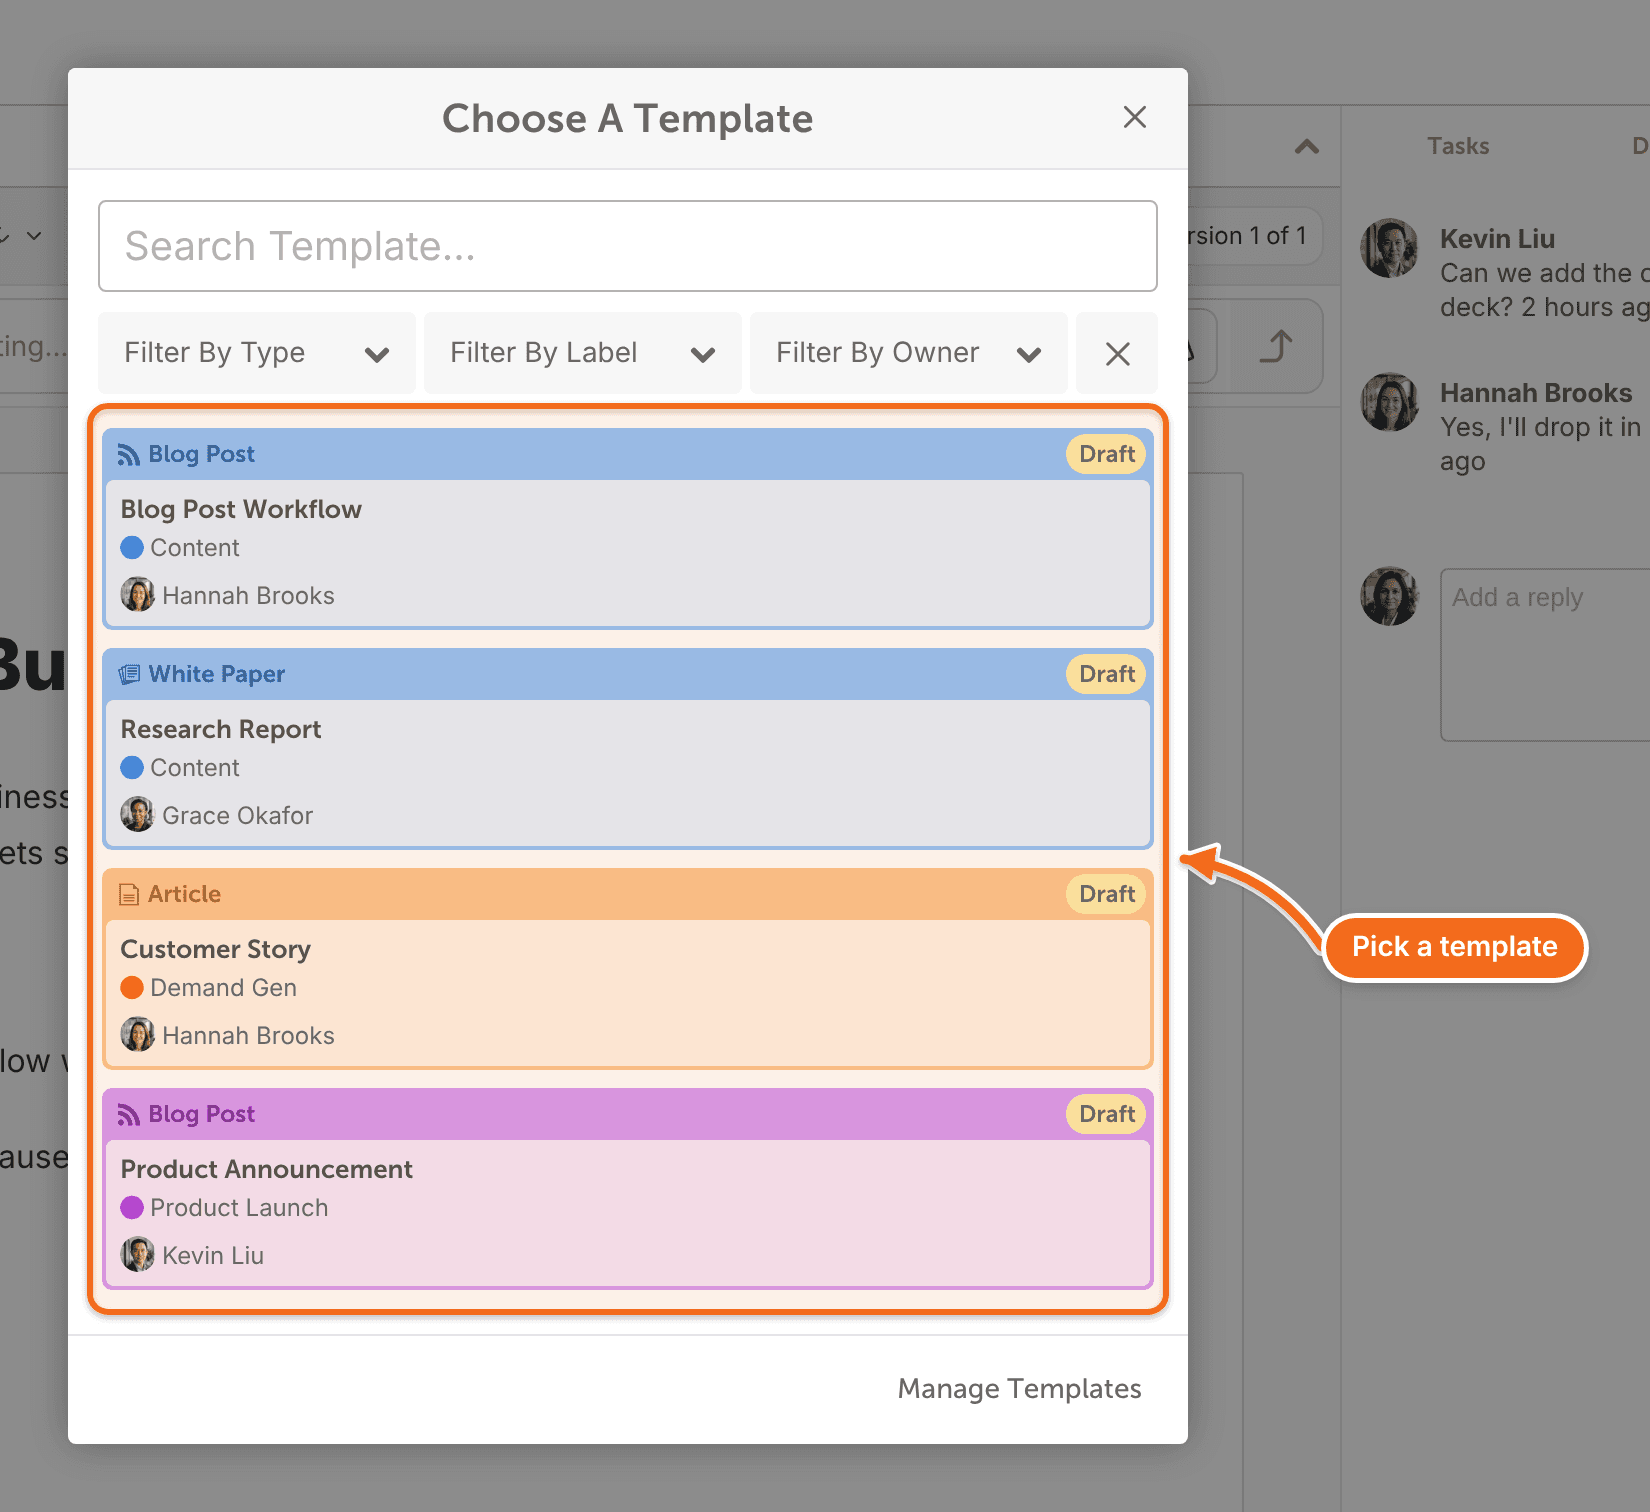Open the Filter By Label dropdown
The image size is (1650, 1512).
583,353
